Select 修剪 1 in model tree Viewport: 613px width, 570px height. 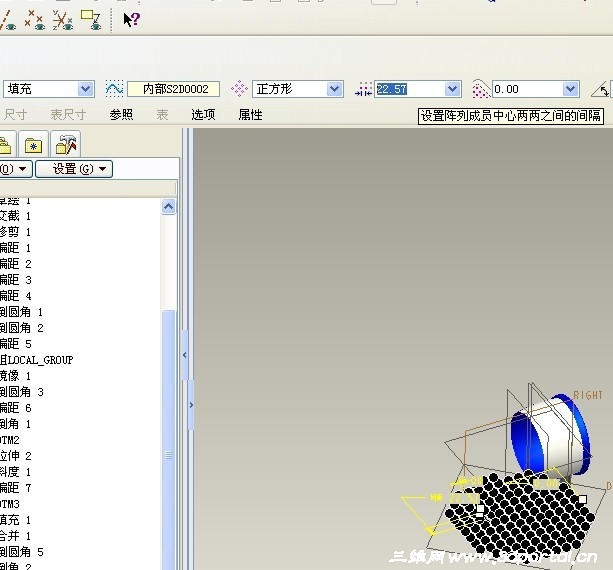coord(16,232)
